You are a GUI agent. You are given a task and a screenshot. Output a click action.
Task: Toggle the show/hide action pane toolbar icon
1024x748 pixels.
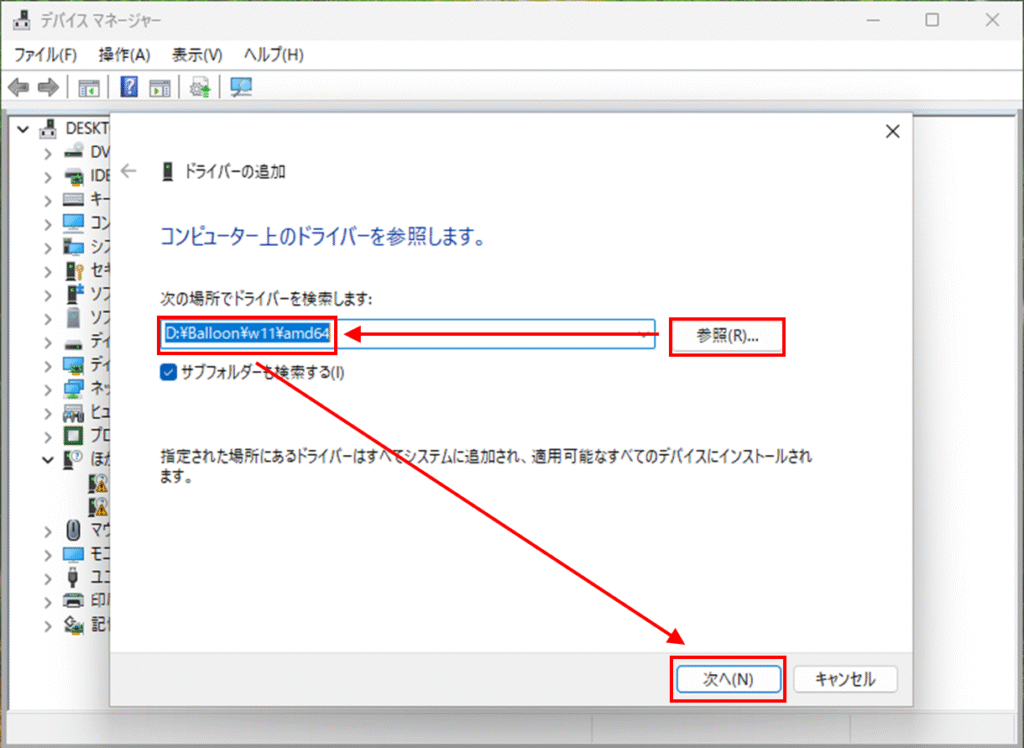point(160,88)
